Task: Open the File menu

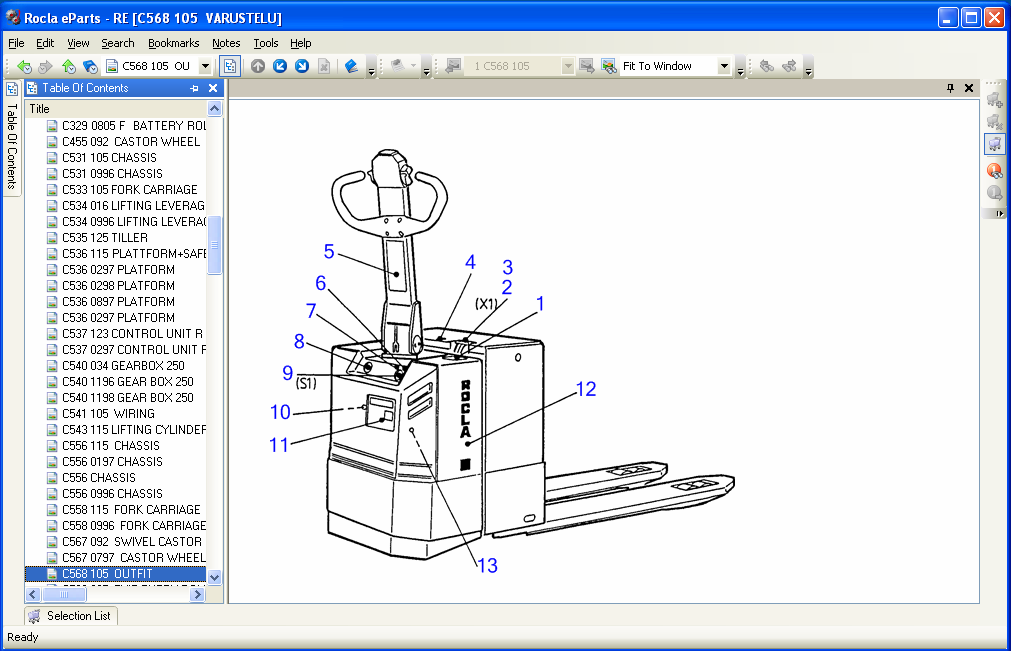Action: 16,43
